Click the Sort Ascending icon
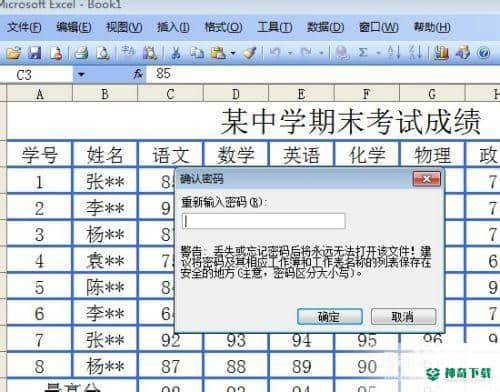Image resolution: width=500 pixels, height=392 pixels. pyautogui.click(x=394, y=53)
